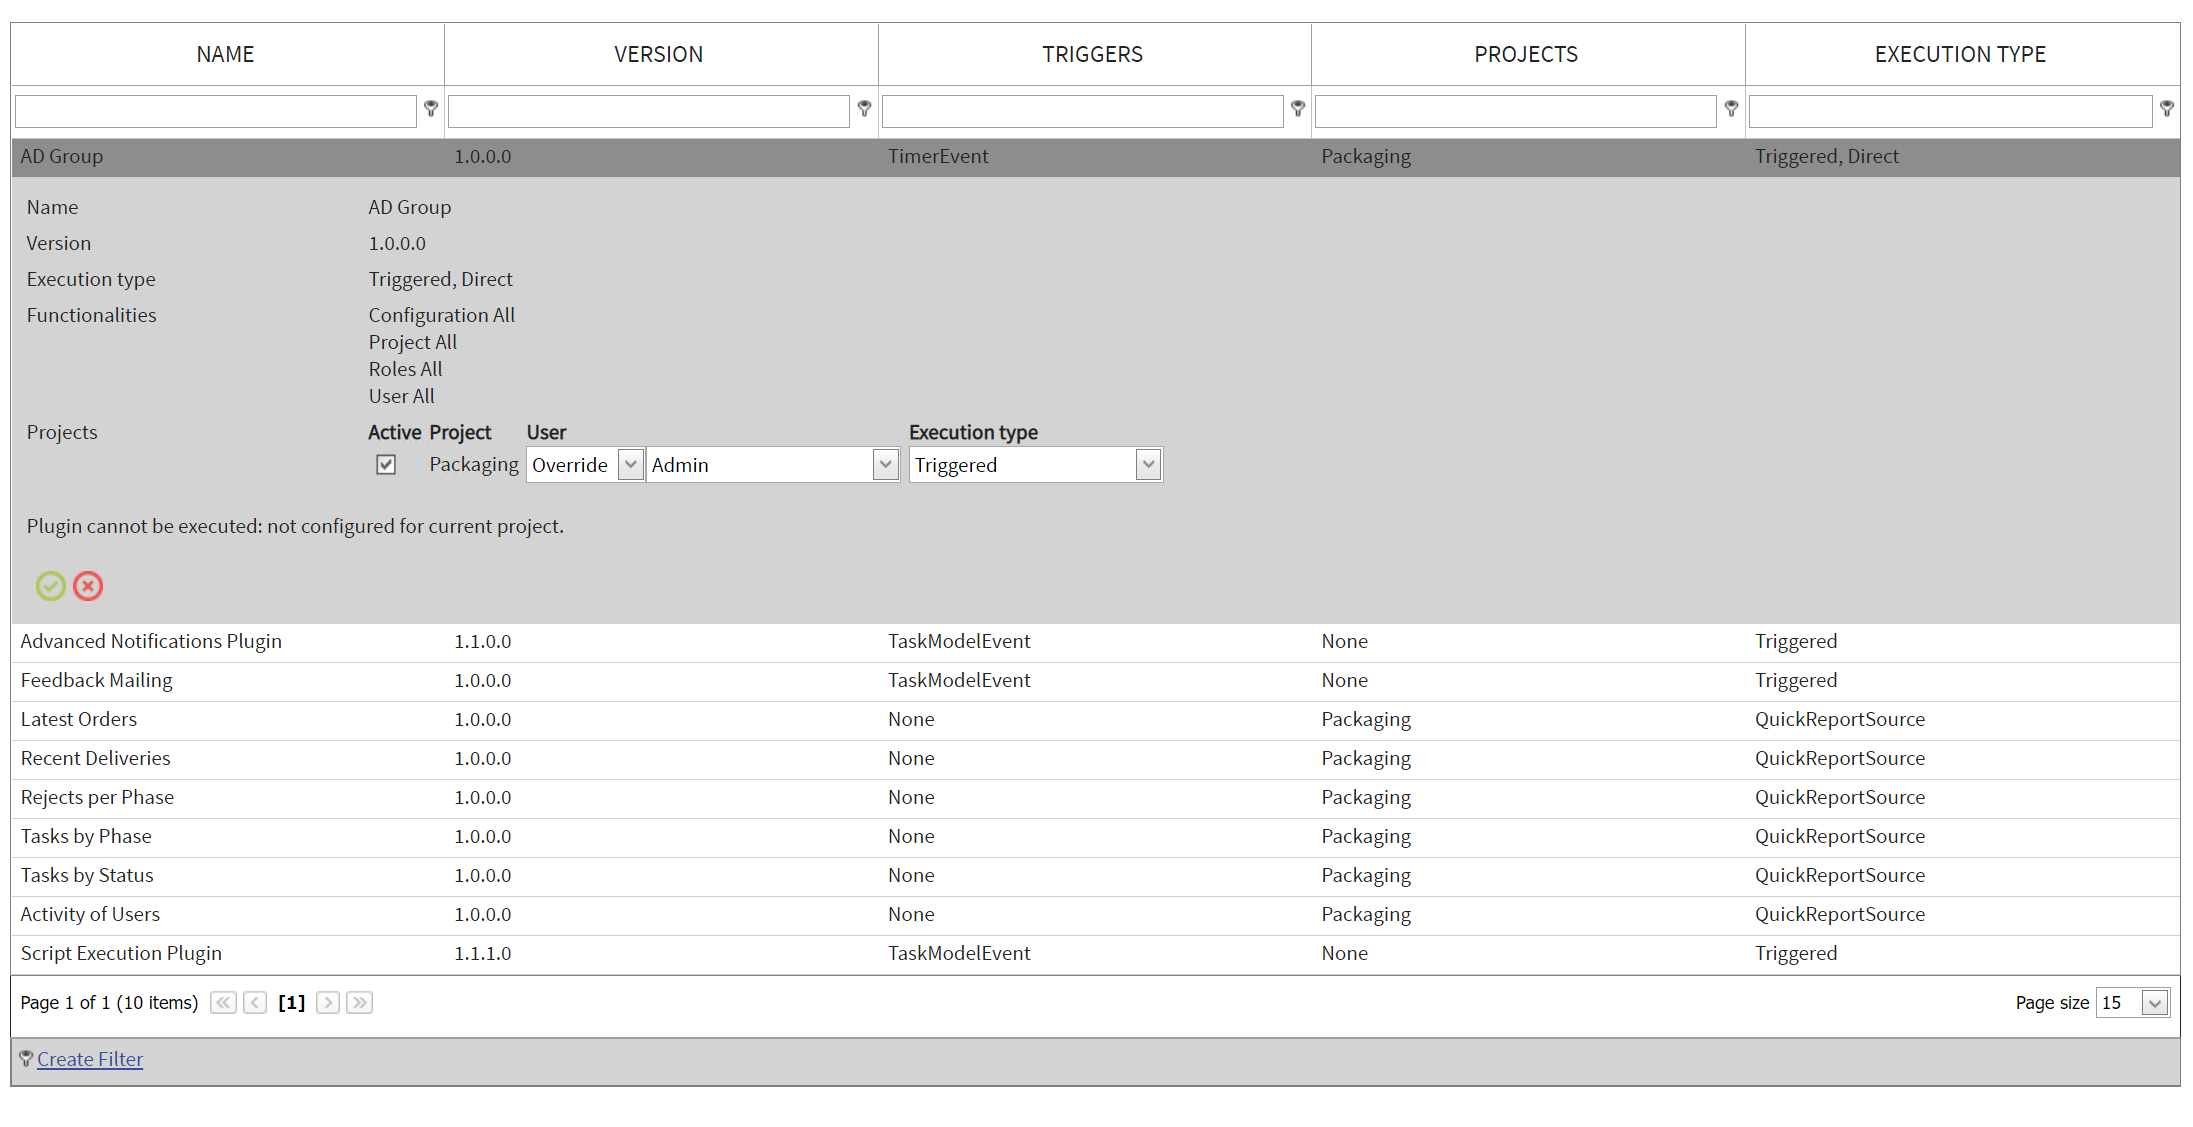2193x1127 pixels.
Task: Click the filter icon in the NAME column
Action: point(431,108)
